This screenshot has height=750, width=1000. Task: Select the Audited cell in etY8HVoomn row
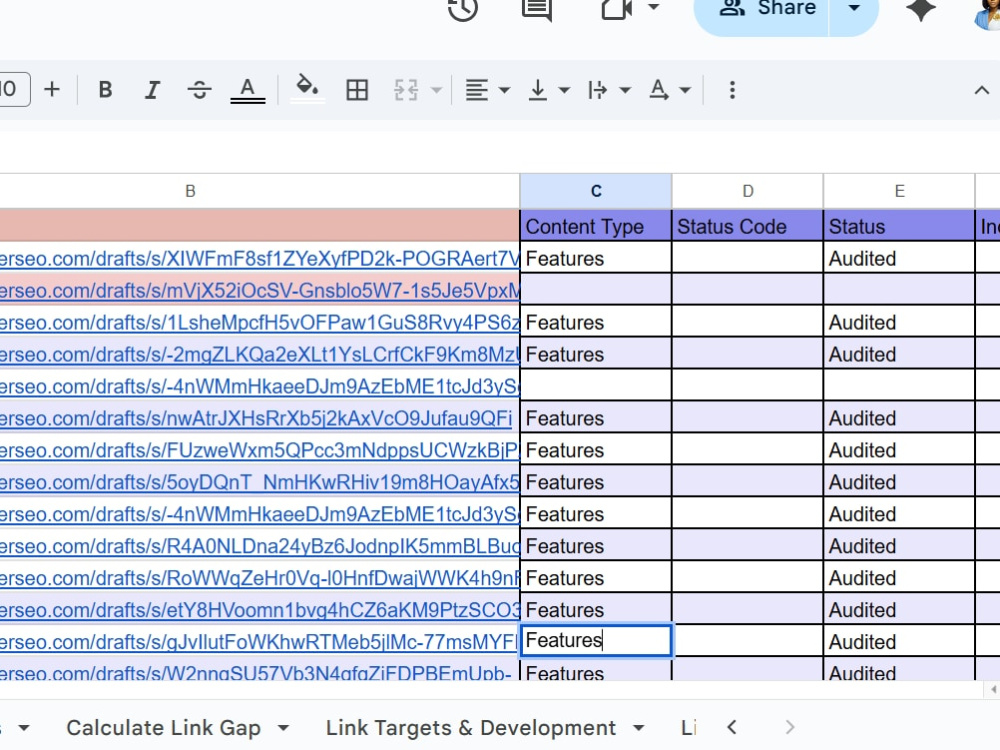(899, 609)
